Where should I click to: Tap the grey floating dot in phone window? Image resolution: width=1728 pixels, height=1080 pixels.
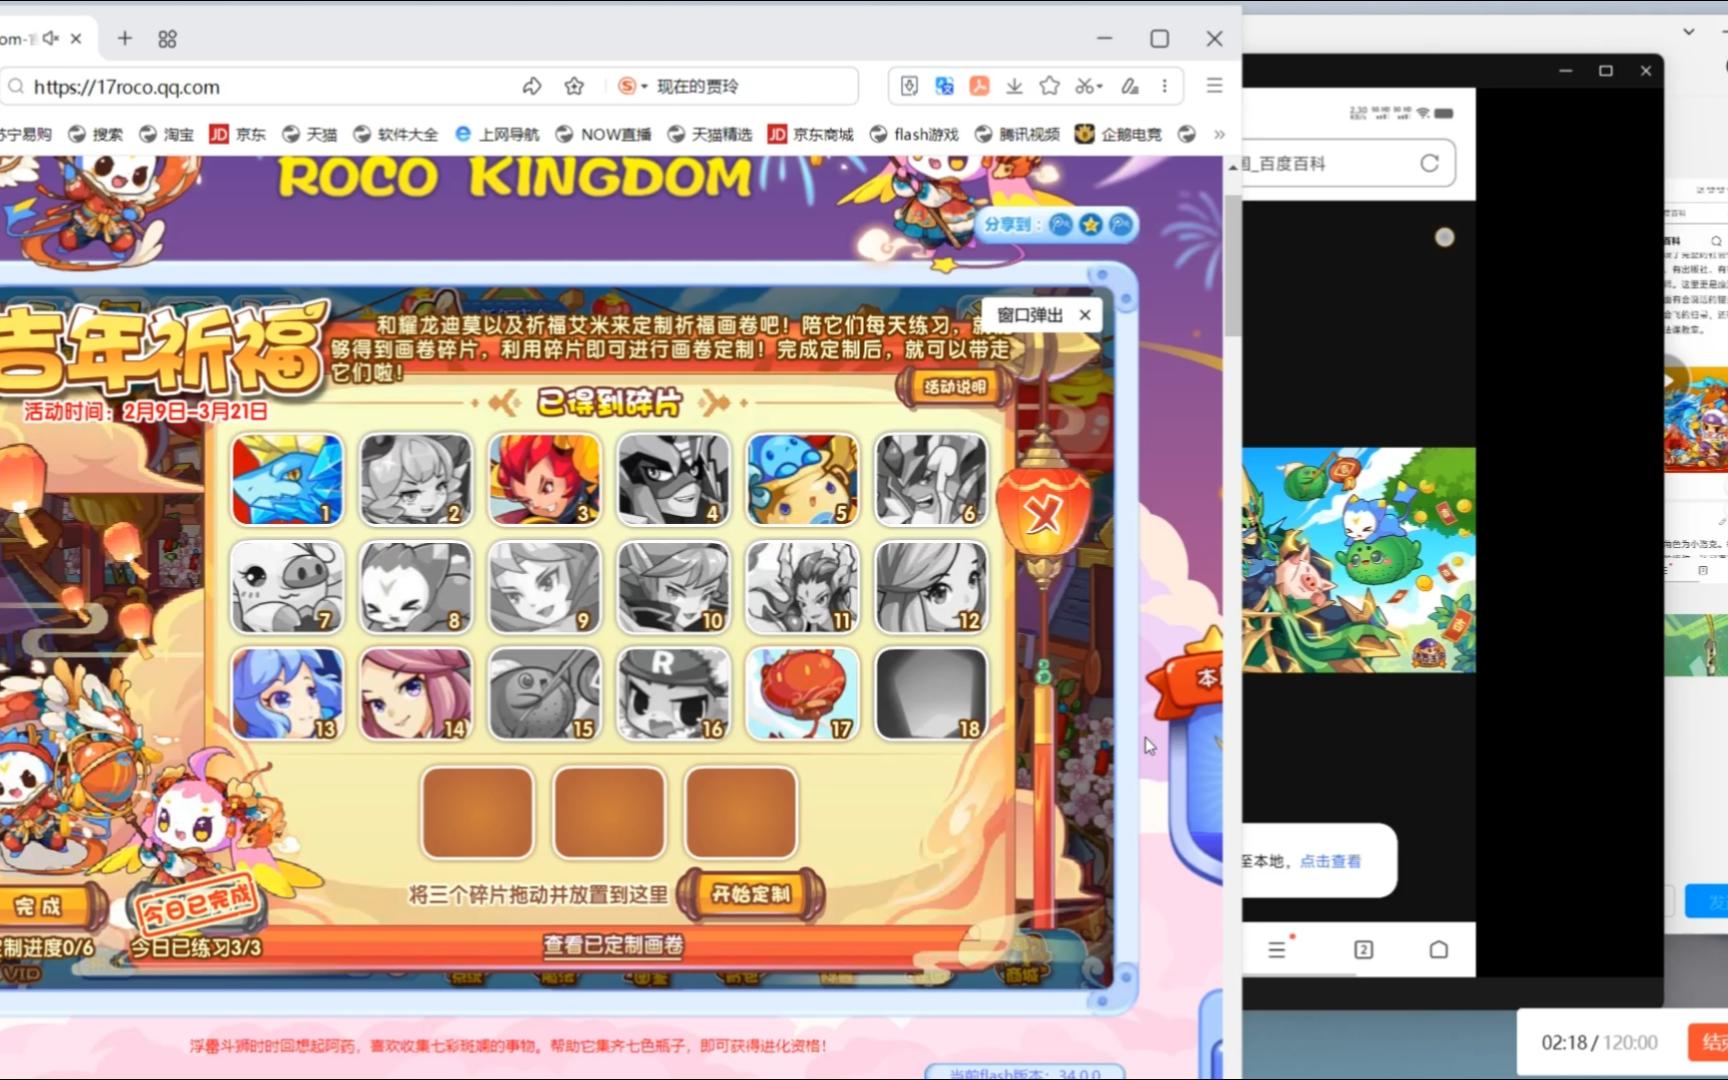click(1444, 237)
